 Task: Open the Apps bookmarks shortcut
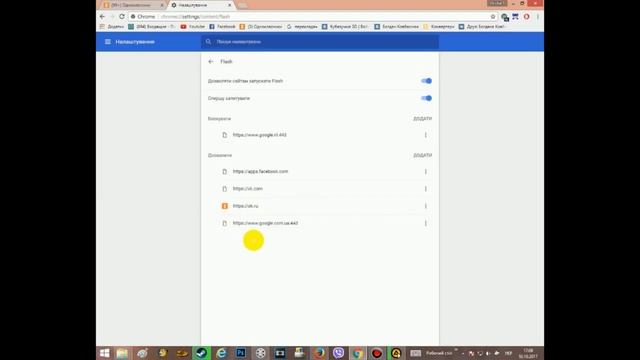111,27
